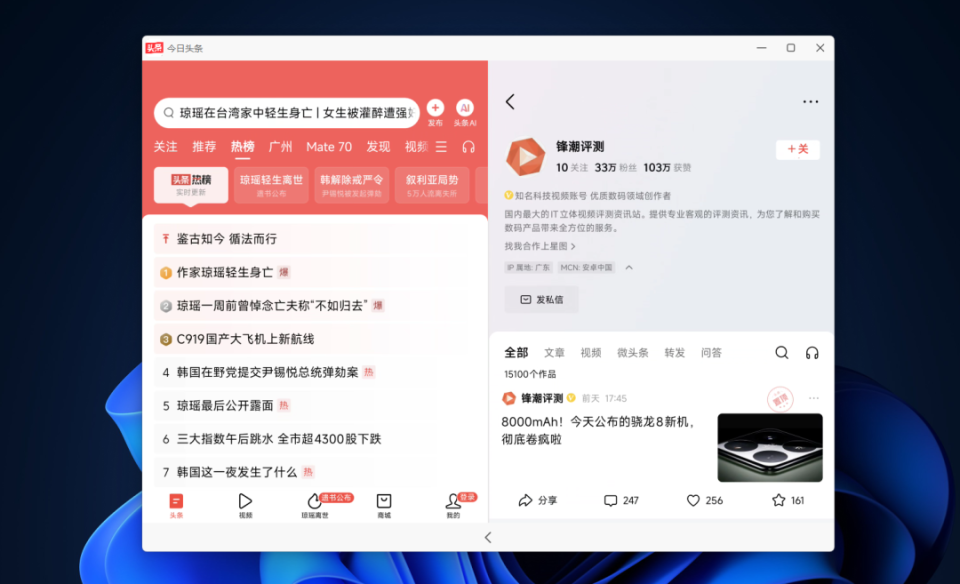Open the profile more options dots
960x584 pixels.
point(811,102)
